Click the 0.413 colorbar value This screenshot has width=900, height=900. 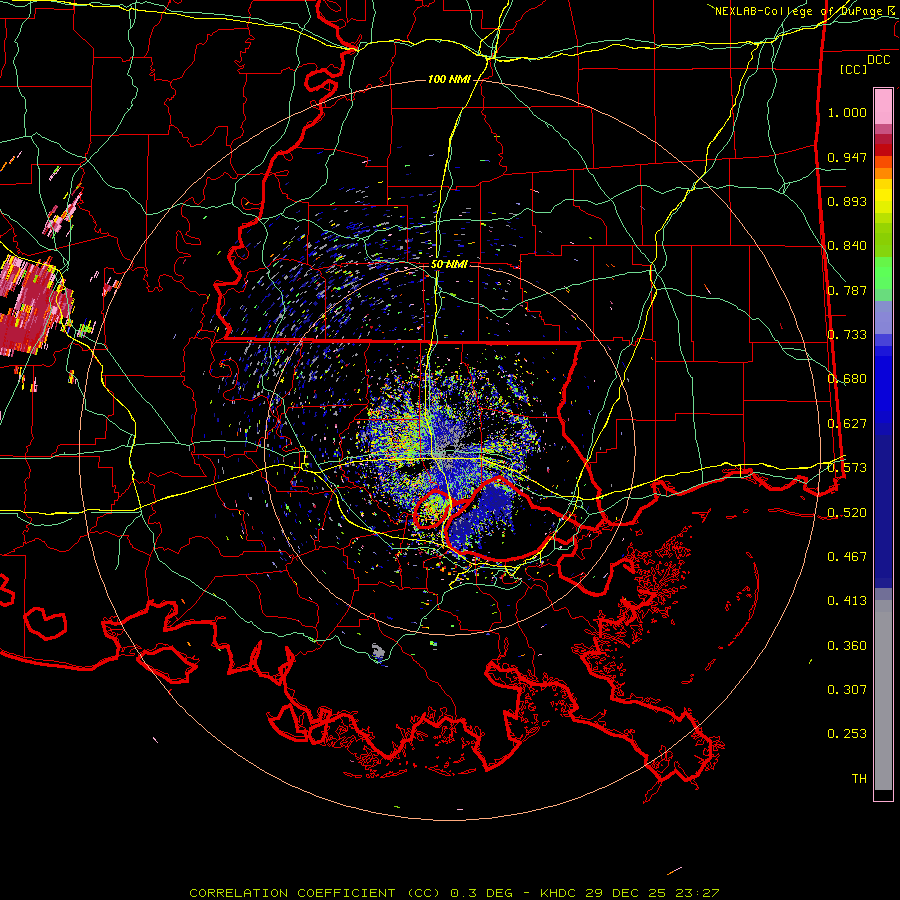(847, 601)
